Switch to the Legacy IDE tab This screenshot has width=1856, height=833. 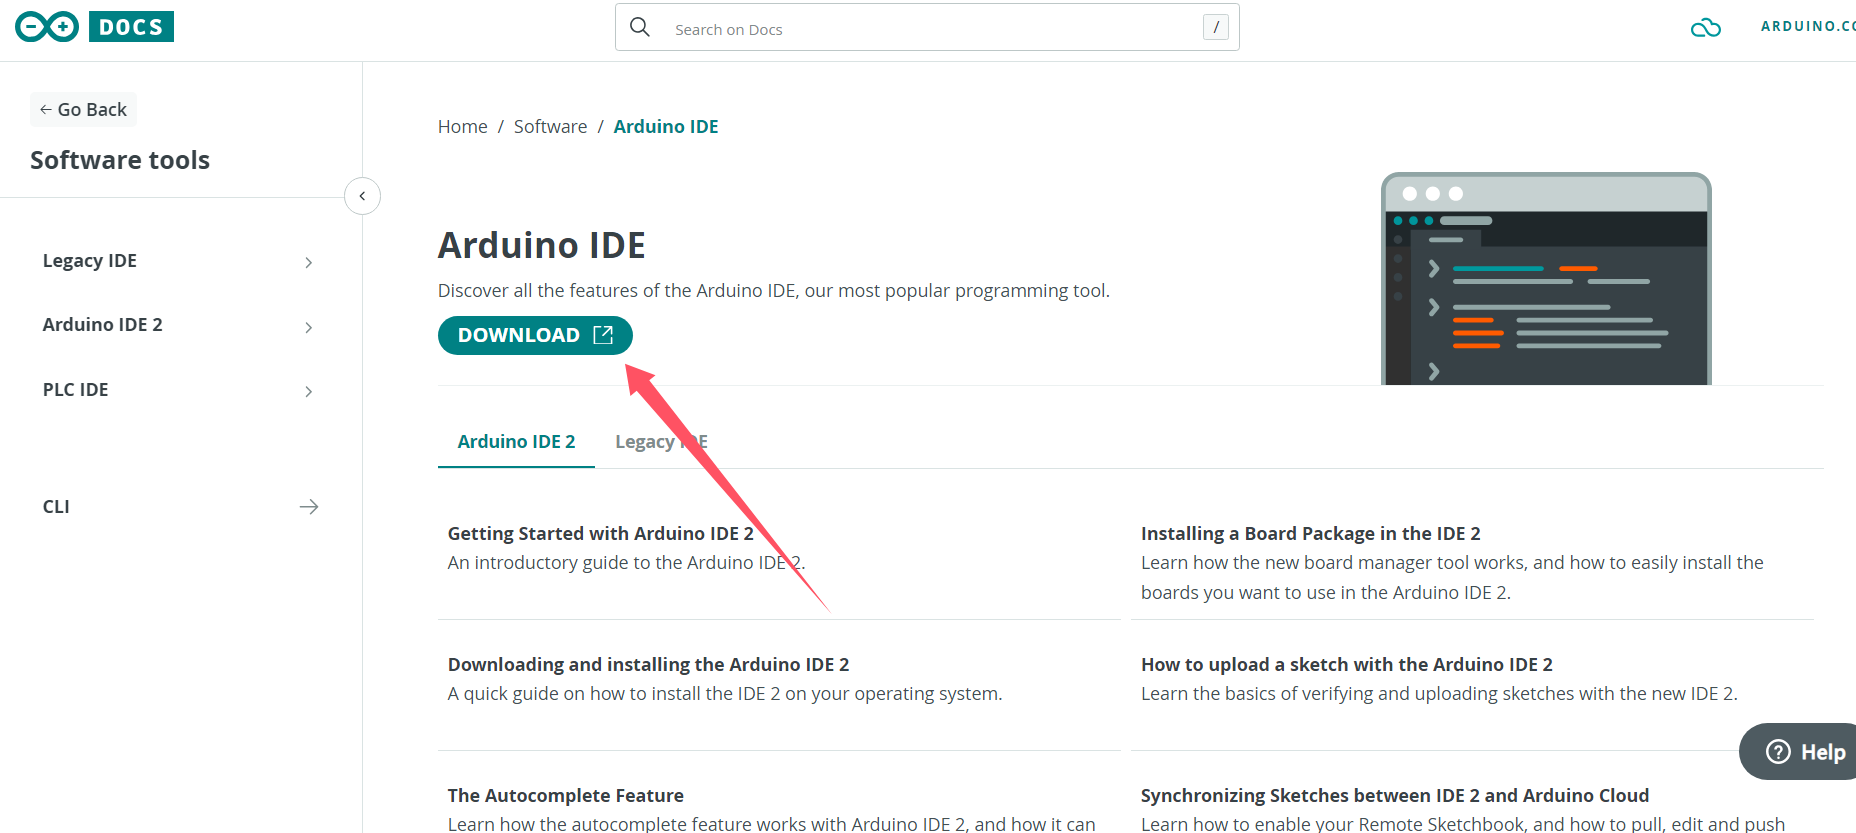click(x=661, y=442)
